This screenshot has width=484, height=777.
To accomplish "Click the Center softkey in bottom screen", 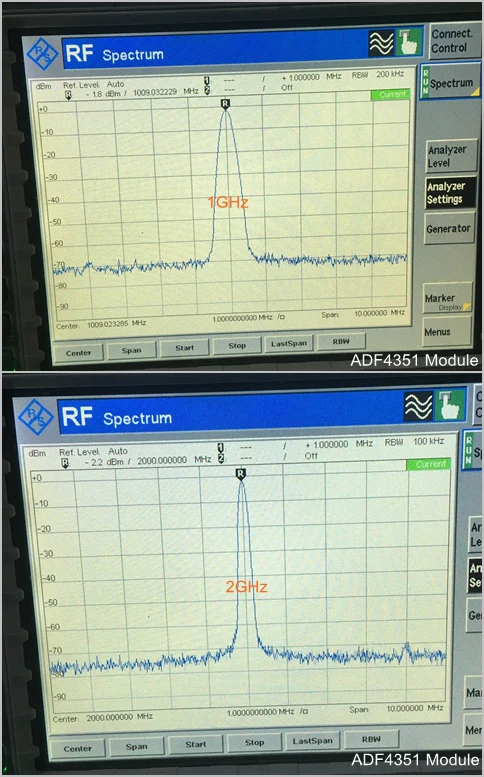I will coord(78,748).
